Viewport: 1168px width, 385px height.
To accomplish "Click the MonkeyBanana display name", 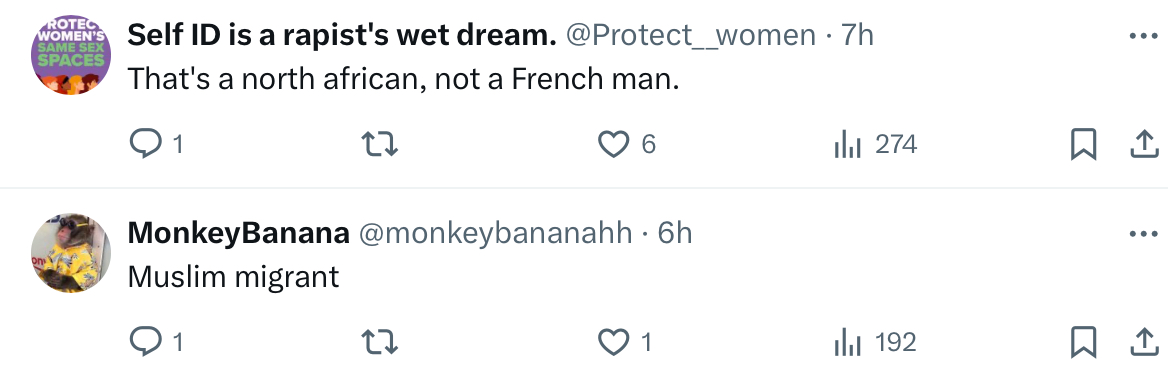I will tap(238, 233).
